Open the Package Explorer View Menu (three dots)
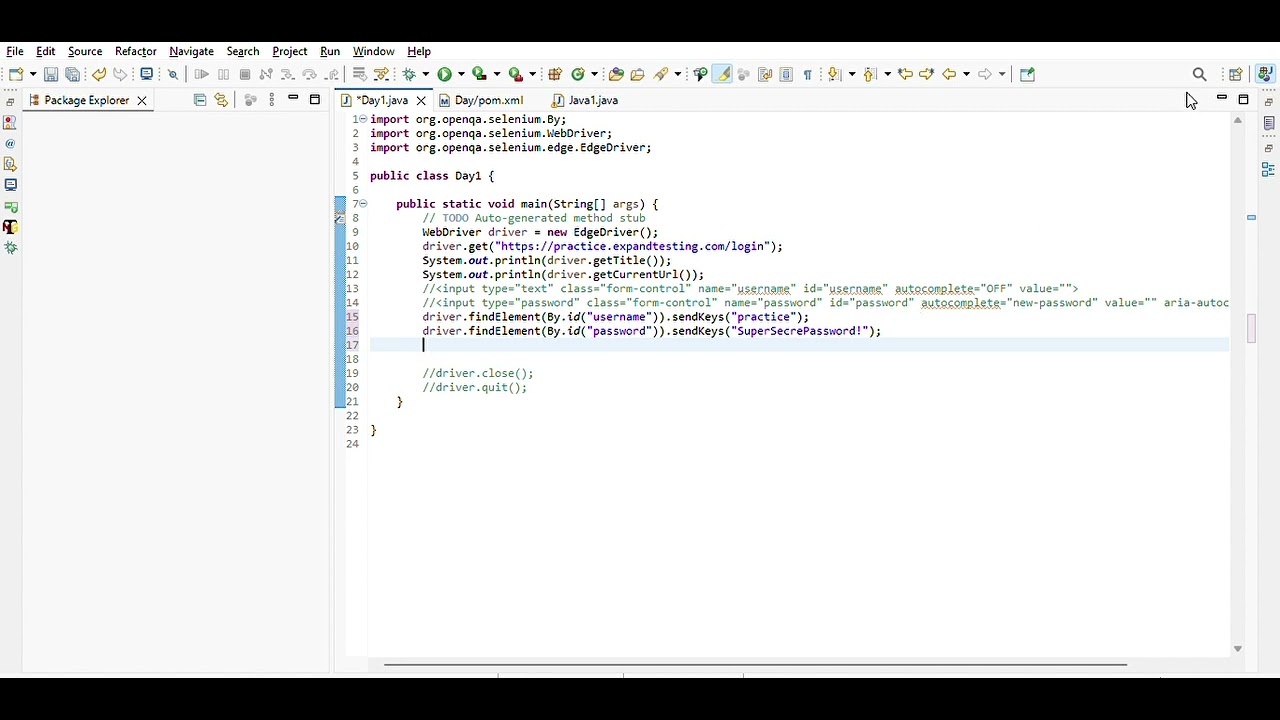1280x720 pixels. 271,100
